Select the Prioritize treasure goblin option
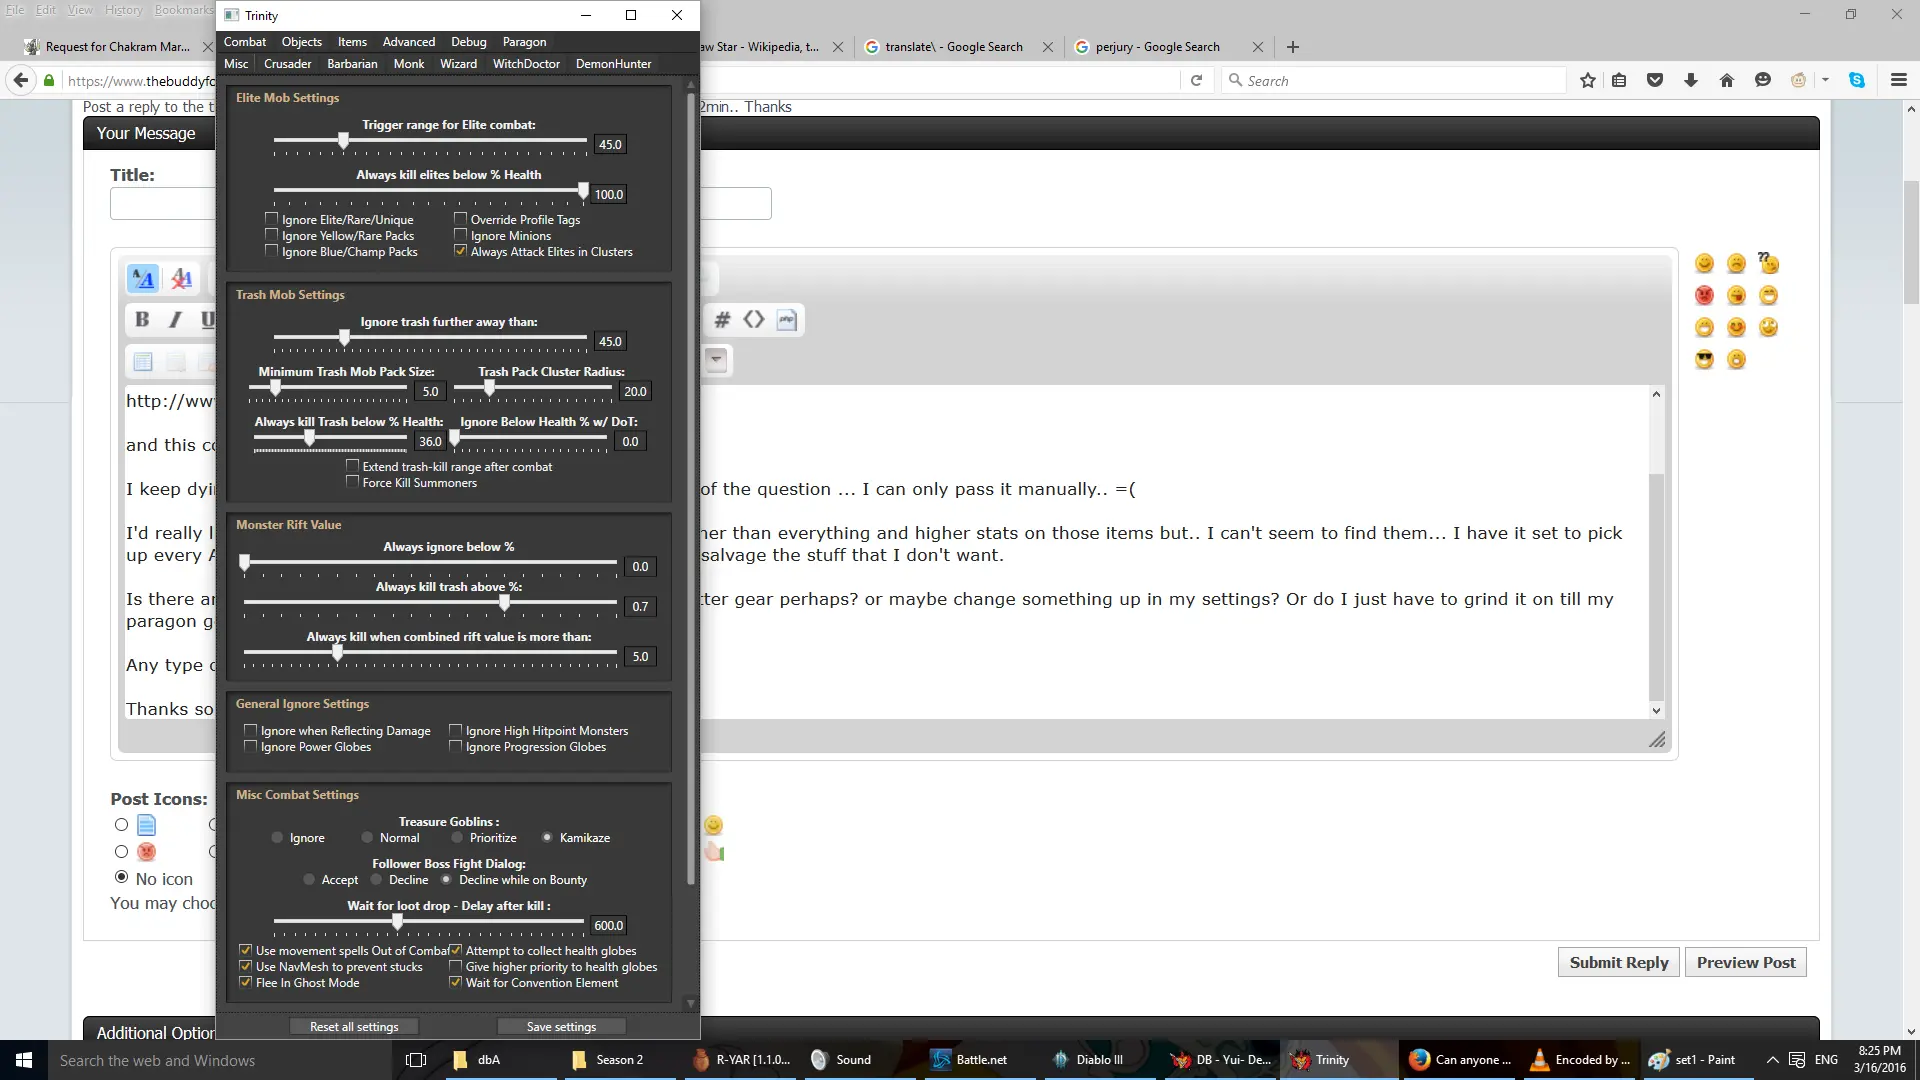Viewport: 1920px width, 1080px height. (x=457, y=838)
